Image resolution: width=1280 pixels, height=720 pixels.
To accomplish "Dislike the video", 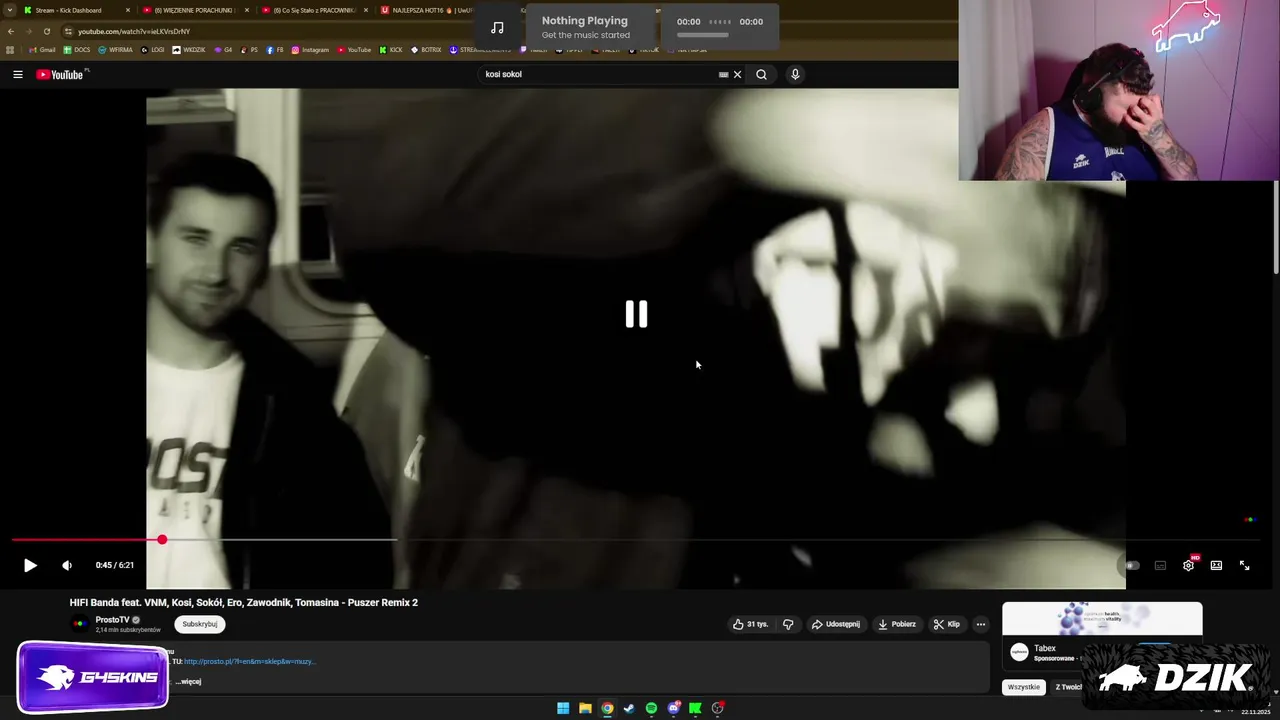I will tap(788, 624).
